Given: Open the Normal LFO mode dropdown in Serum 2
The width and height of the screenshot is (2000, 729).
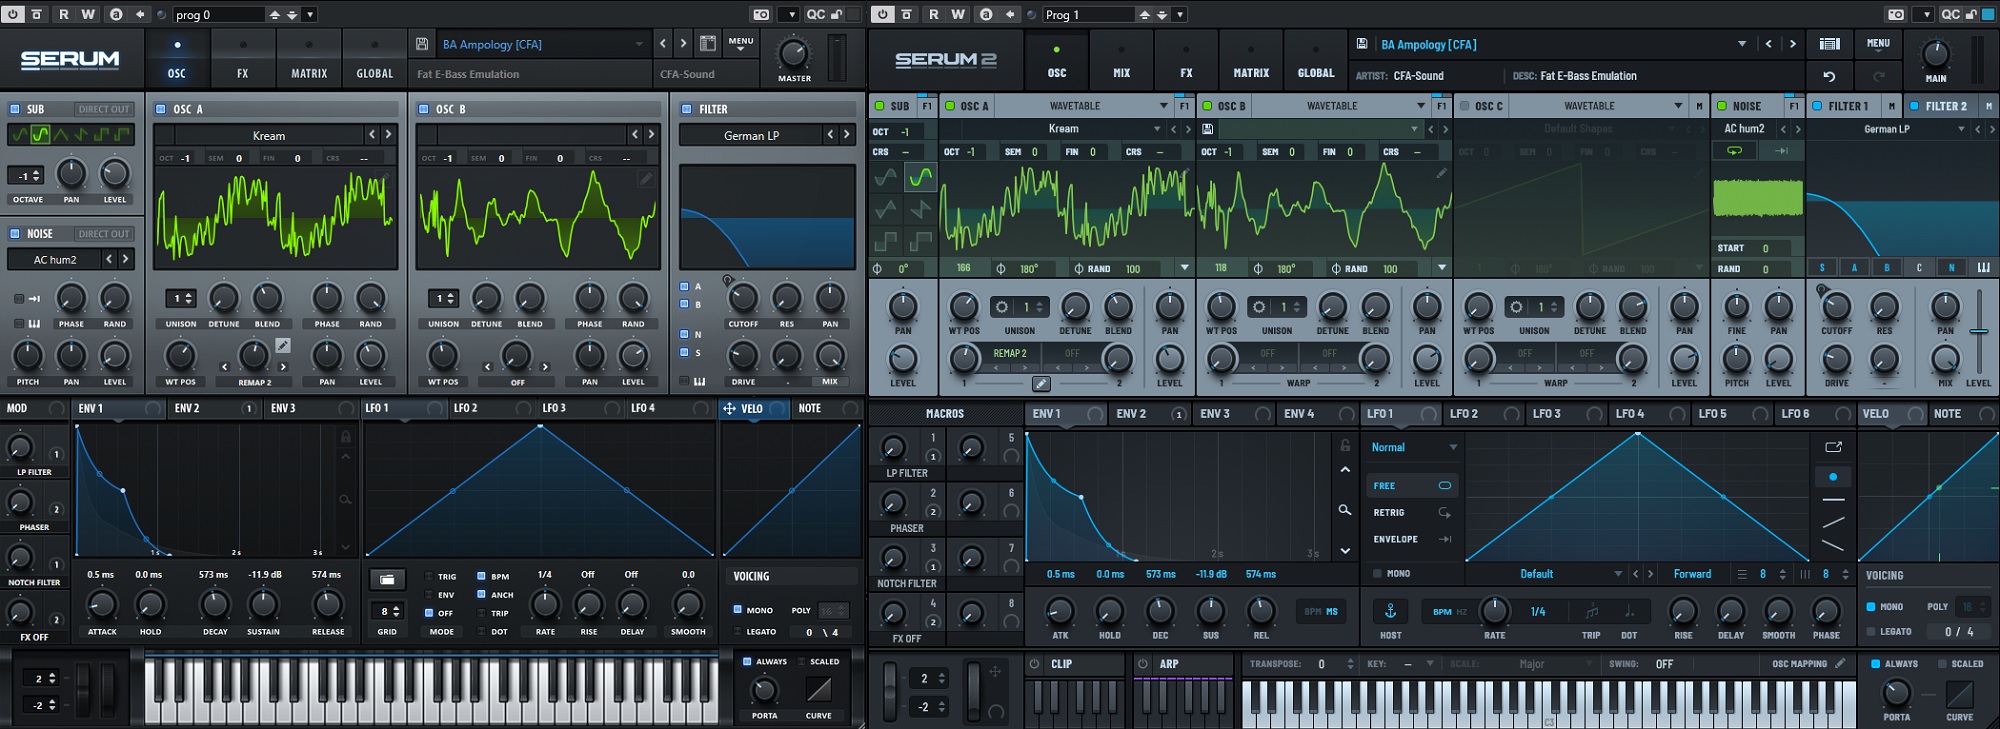Looking at the screenshot, I should [x=1414, y=447].
